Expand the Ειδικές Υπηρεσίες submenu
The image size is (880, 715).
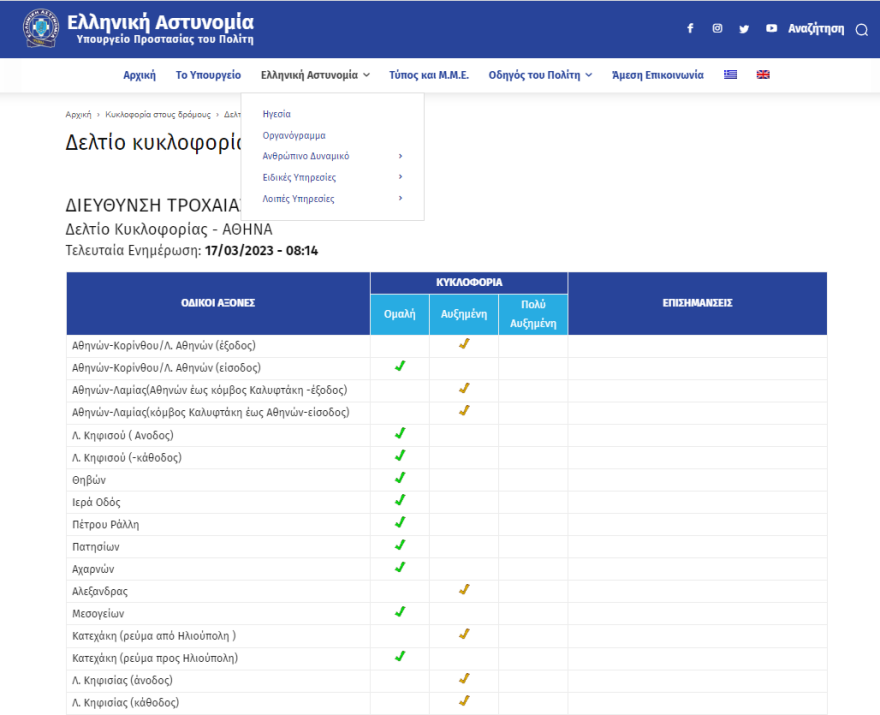coord(400,177)
